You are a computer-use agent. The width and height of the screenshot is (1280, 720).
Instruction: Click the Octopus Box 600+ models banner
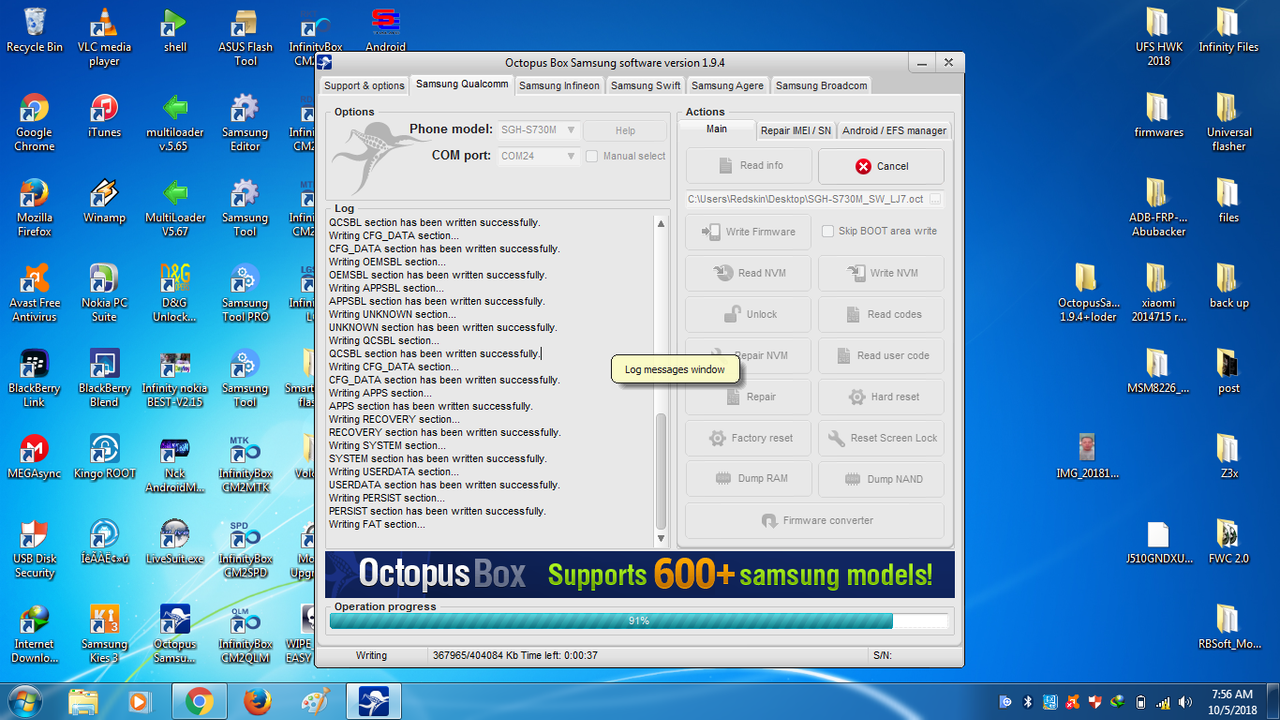[x=639, y=574]
